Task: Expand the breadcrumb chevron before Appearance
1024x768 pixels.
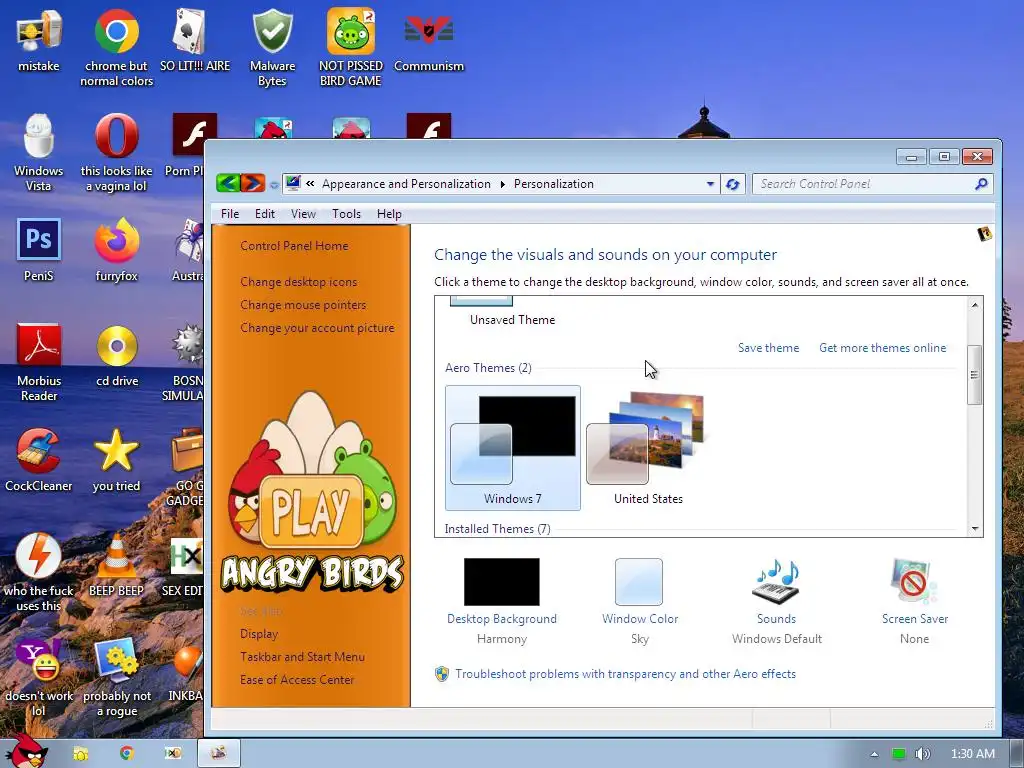Action: (310, 184)
